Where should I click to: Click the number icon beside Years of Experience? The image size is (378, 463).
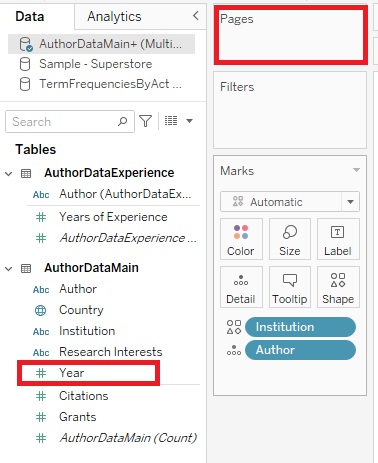[x=41, y=217]
